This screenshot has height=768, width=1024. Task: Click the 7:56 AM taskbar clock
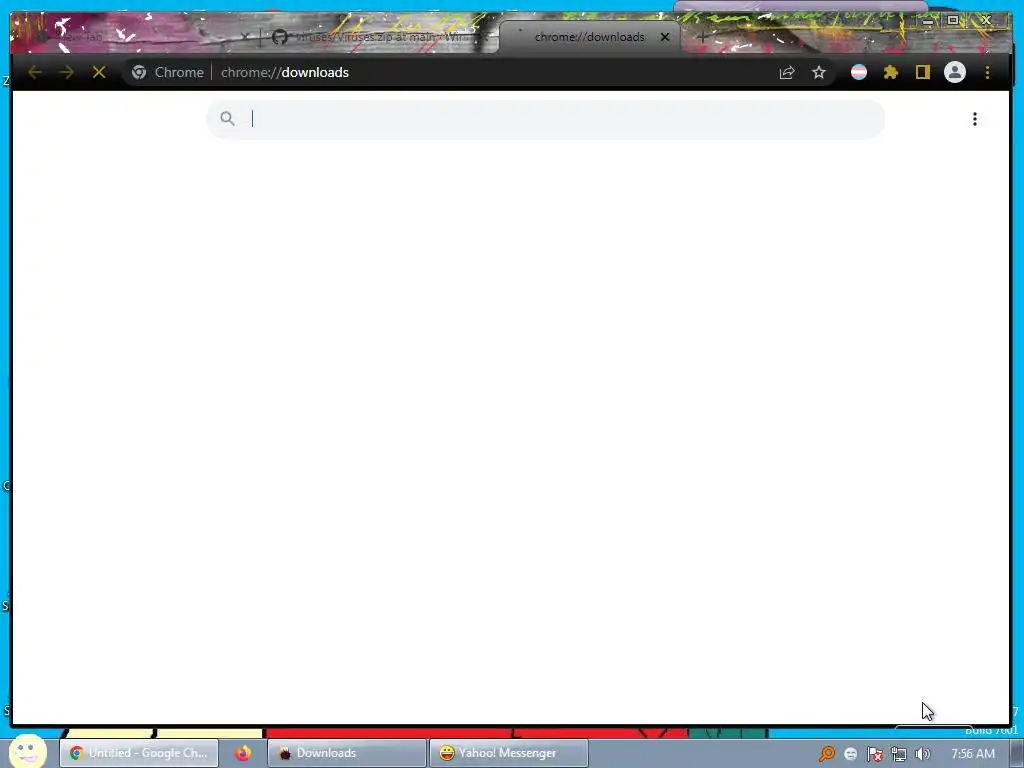point(973,754)
